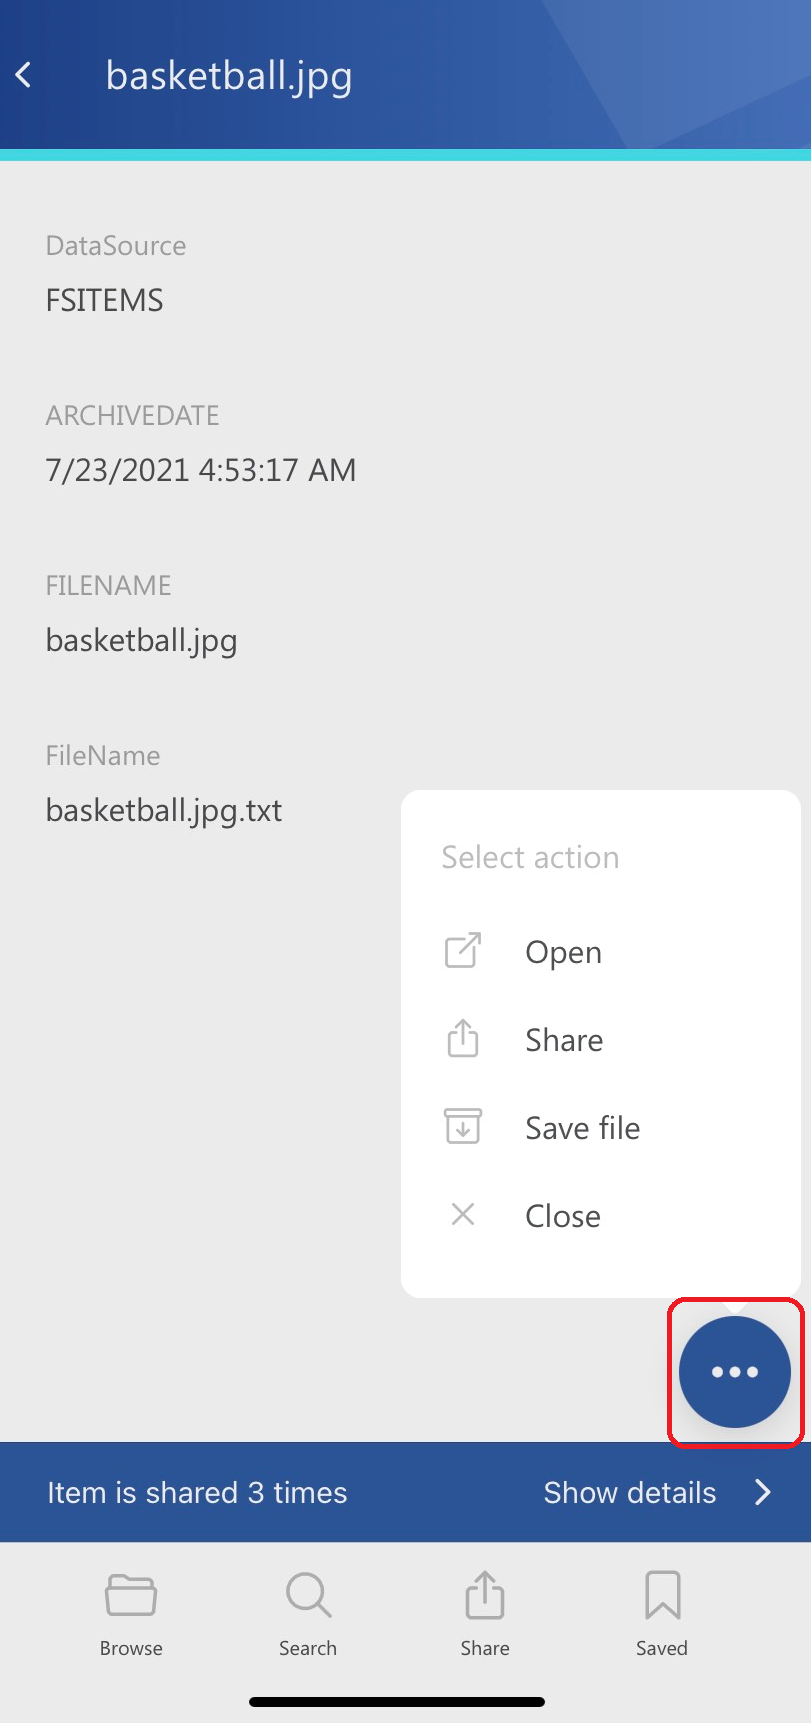The width and height of the screenshot is (811, 1723).
Task: Click the "Show details" link
Action: (x=630, y=1492)
